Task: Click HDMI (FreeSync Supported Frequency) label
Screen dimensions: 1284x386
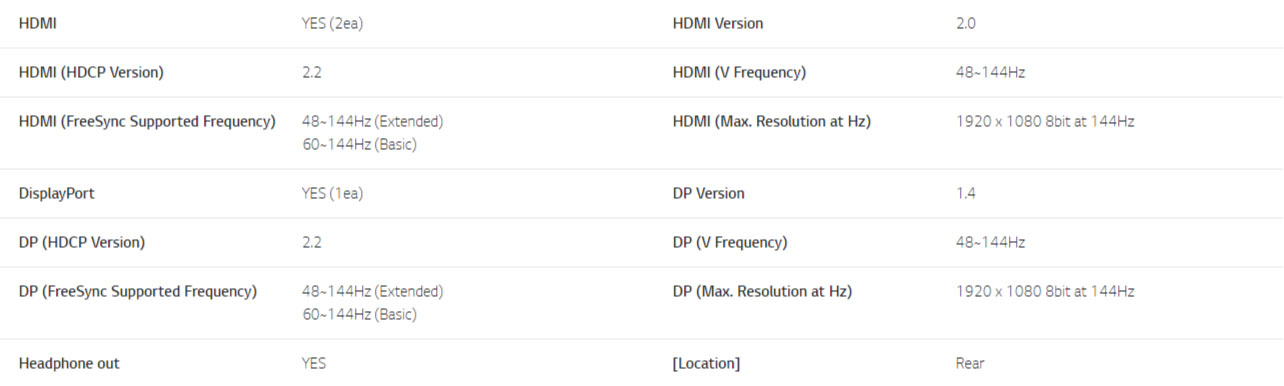Action: point(147,121)
